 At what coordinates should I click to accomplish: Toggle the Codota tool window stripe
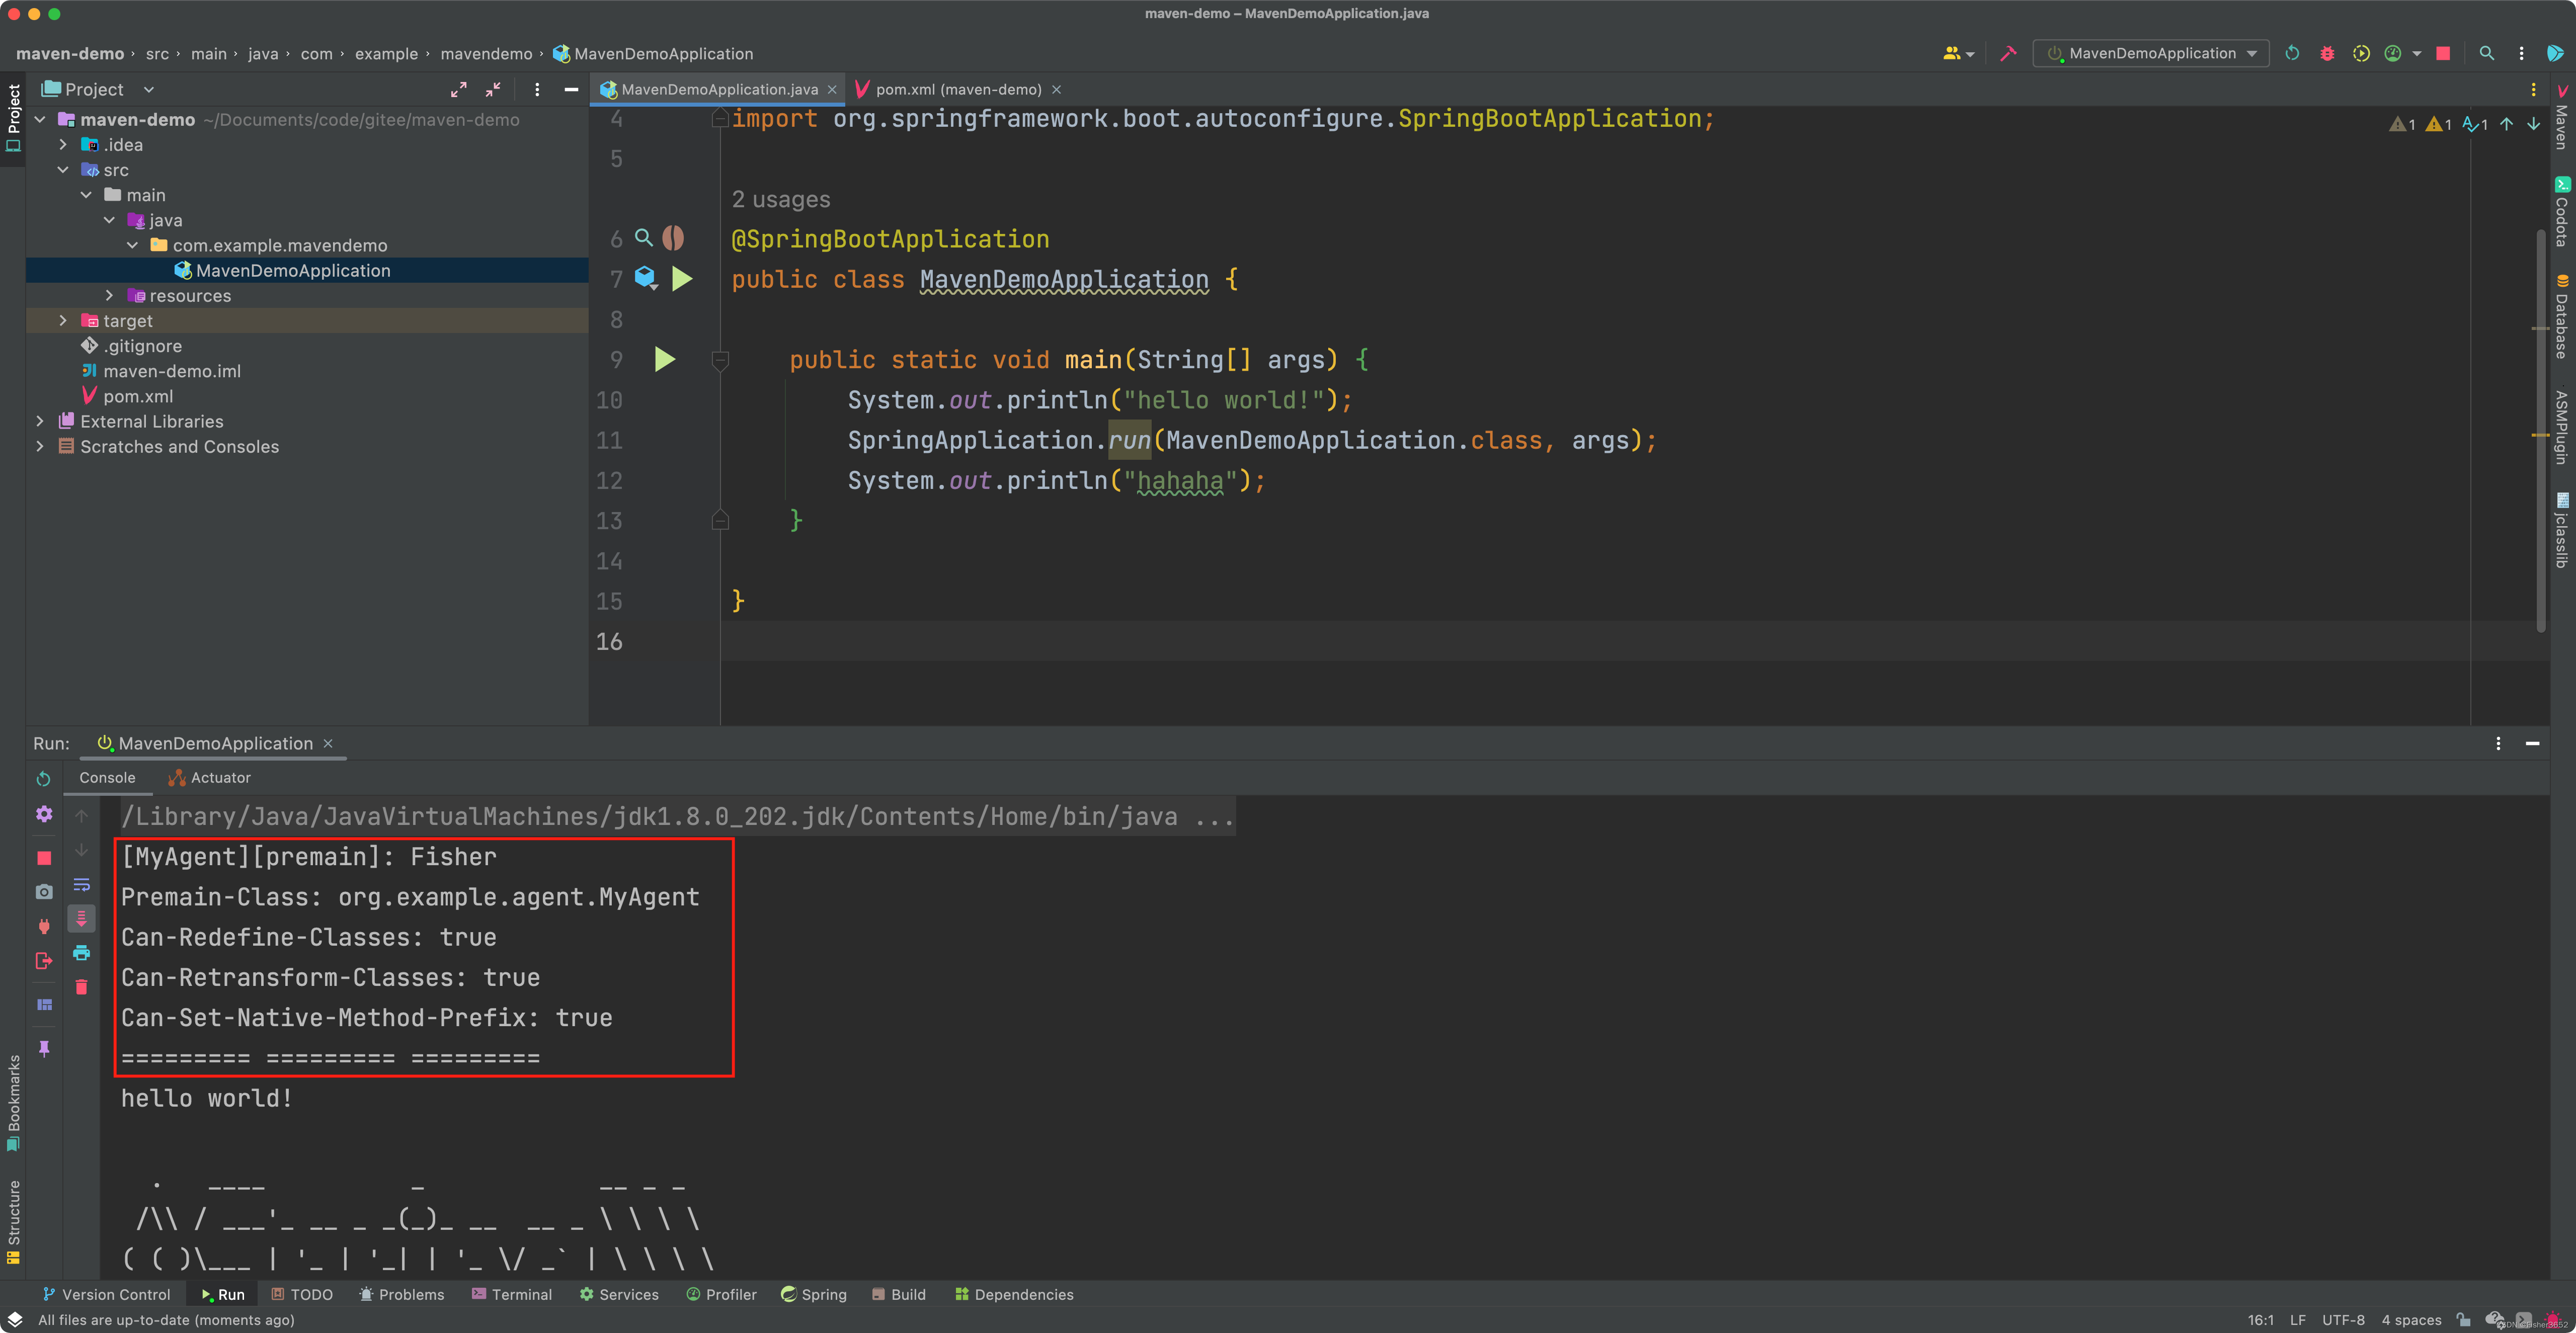click(x=2562, y=212)
